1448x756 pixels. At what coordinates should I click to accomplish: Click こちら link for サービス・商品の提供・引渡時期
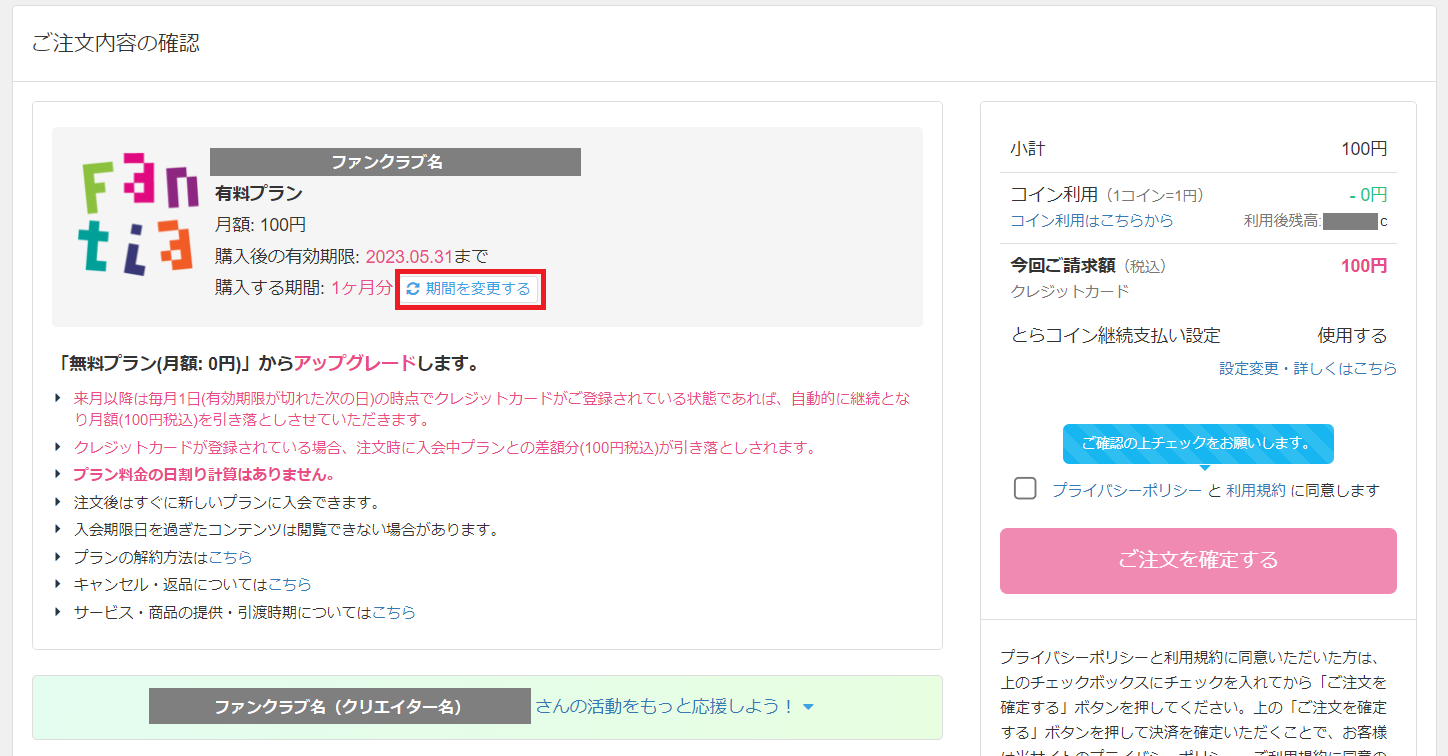[x=393, y=612]
